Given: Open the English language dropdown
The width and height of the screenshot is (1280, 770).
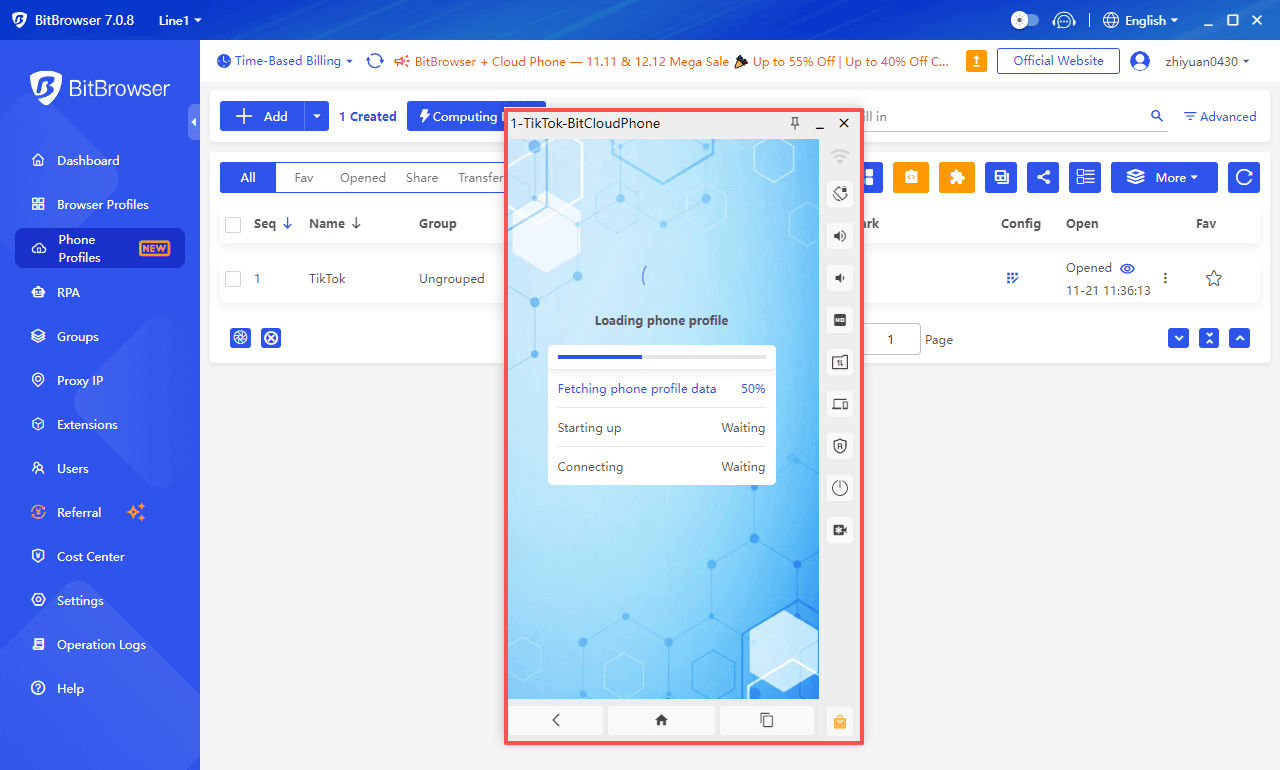Looking at the screenshot, I should 1140,19.
